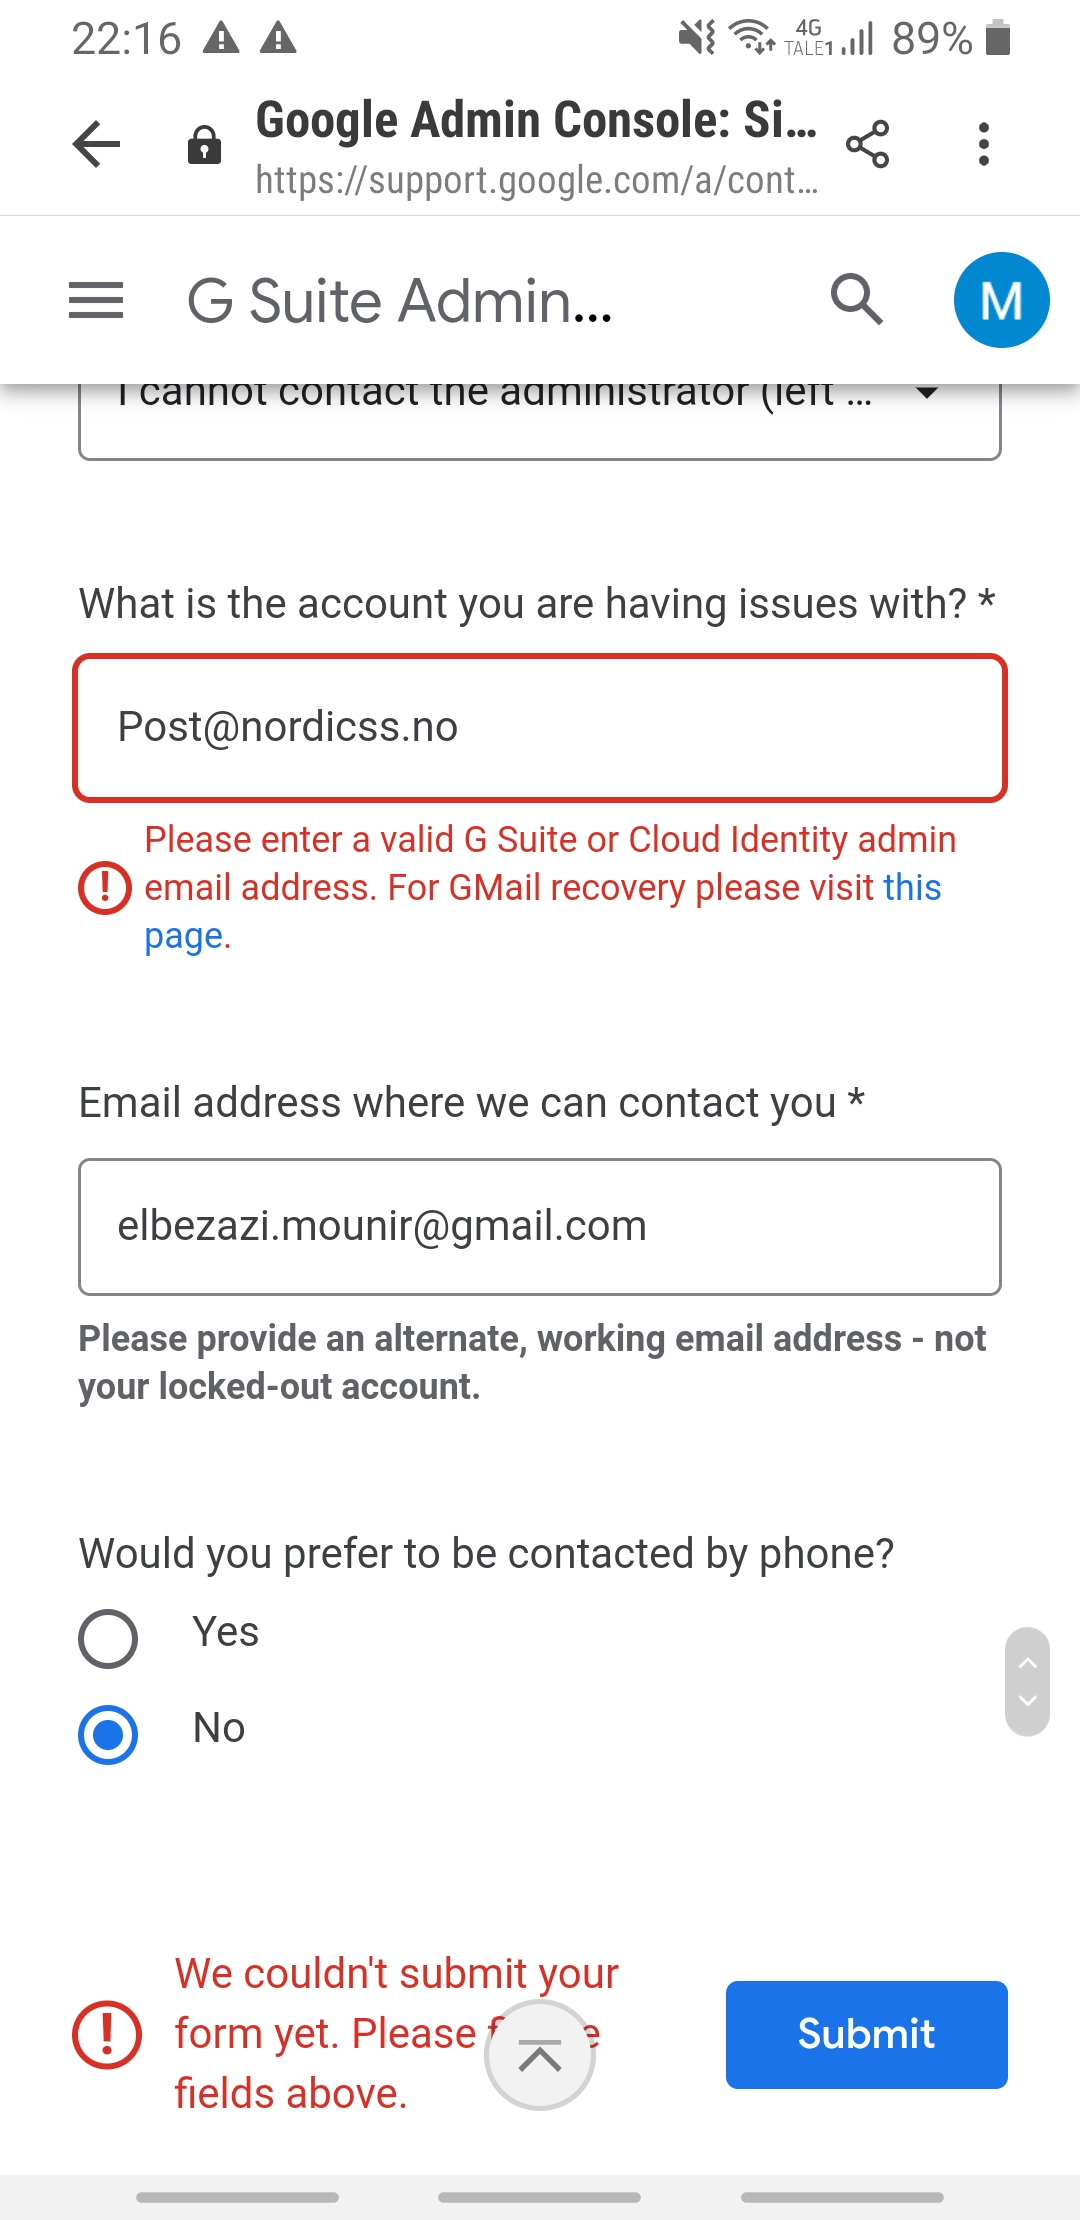Screen dimensions: 1080x2220
Task: Tap the fast-scroll handle on right edge
Action: (x=1027, y=1682)
